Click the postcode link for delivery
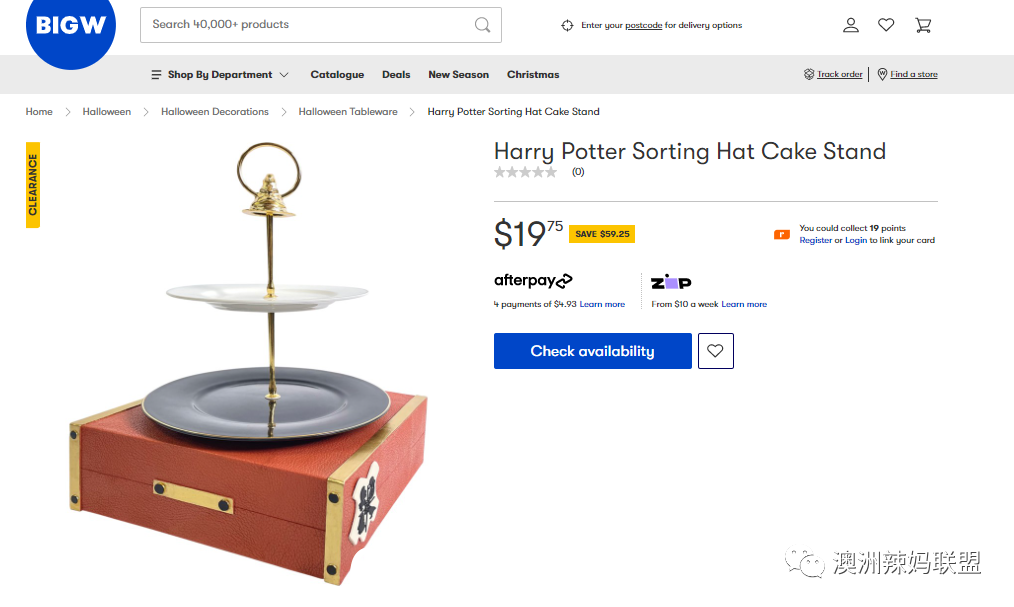The image size is (1014, 607). pos(643,25)
